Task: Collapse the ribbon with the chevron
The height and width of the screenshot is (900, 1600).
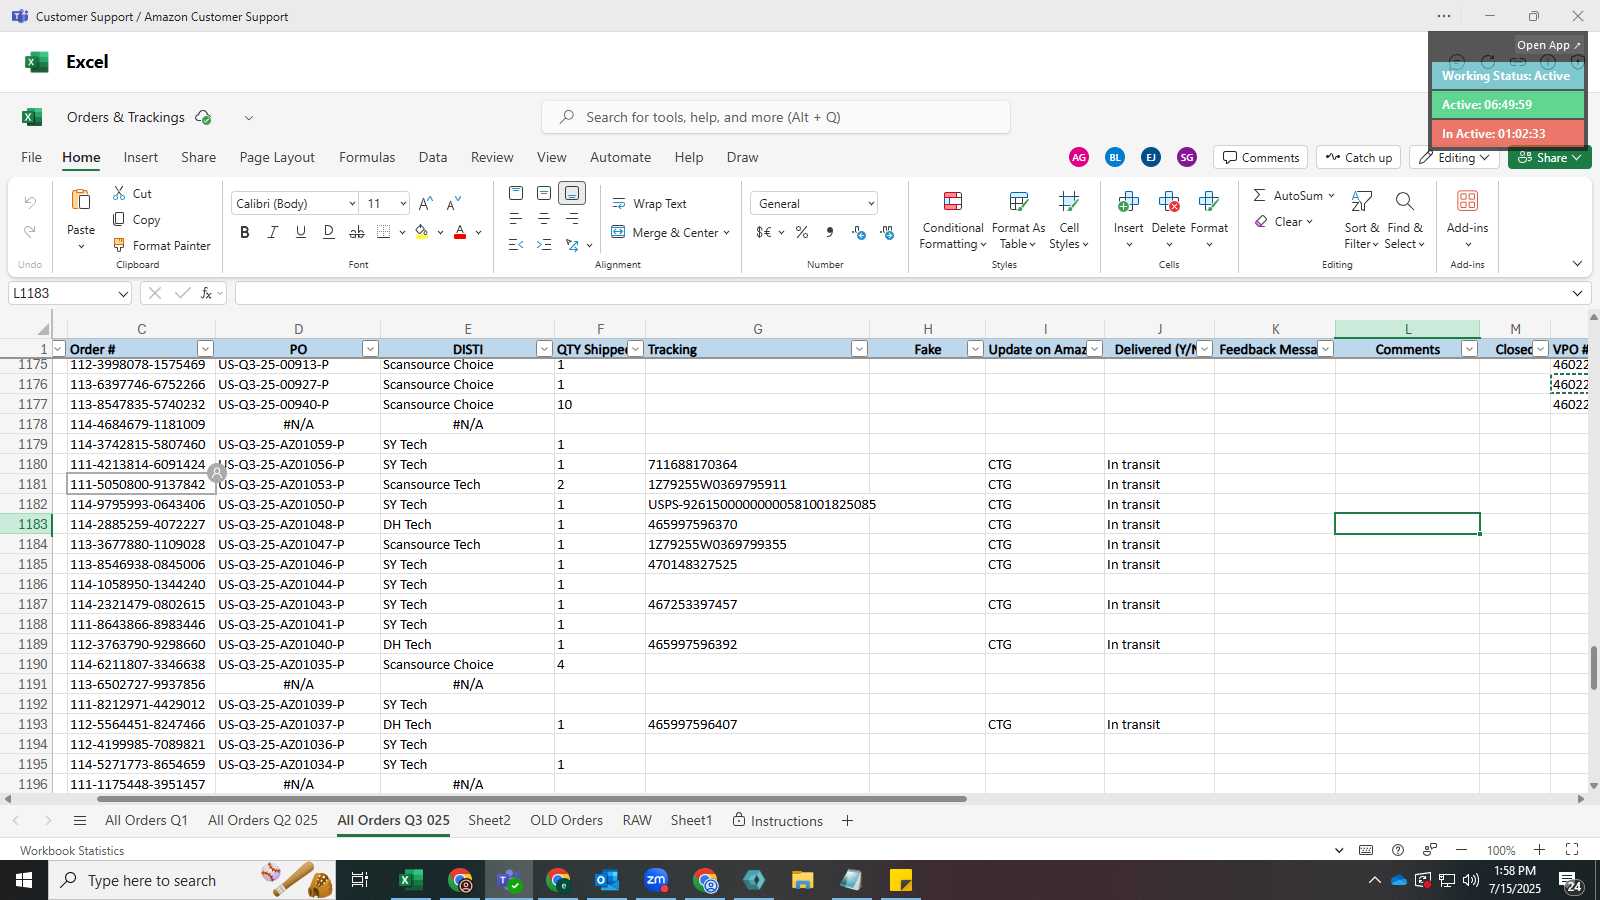Action: coord(1577,264)
